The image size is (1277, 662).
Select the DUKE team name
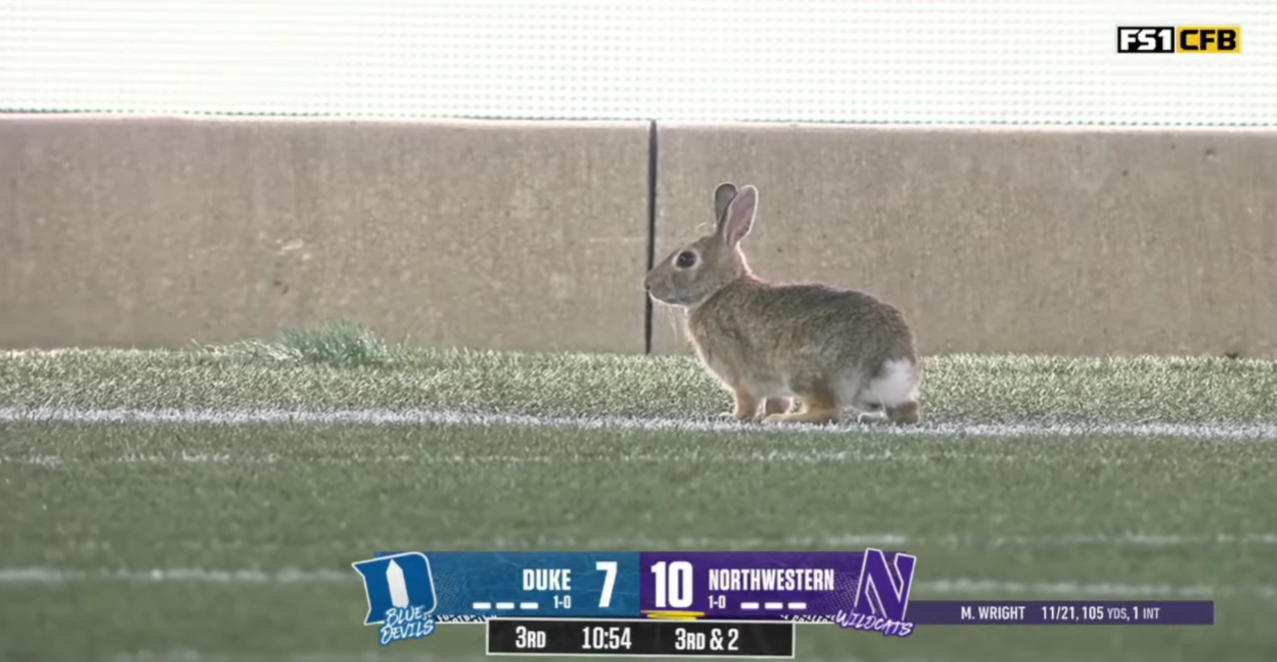coord(547,580)
